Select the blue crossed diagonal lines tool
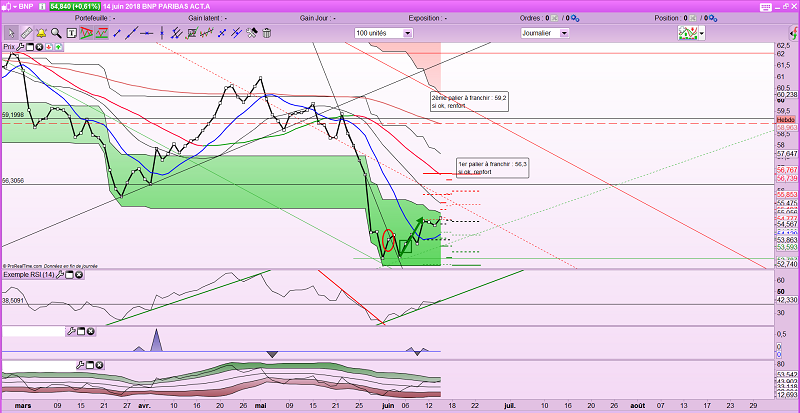 (236, 34)
